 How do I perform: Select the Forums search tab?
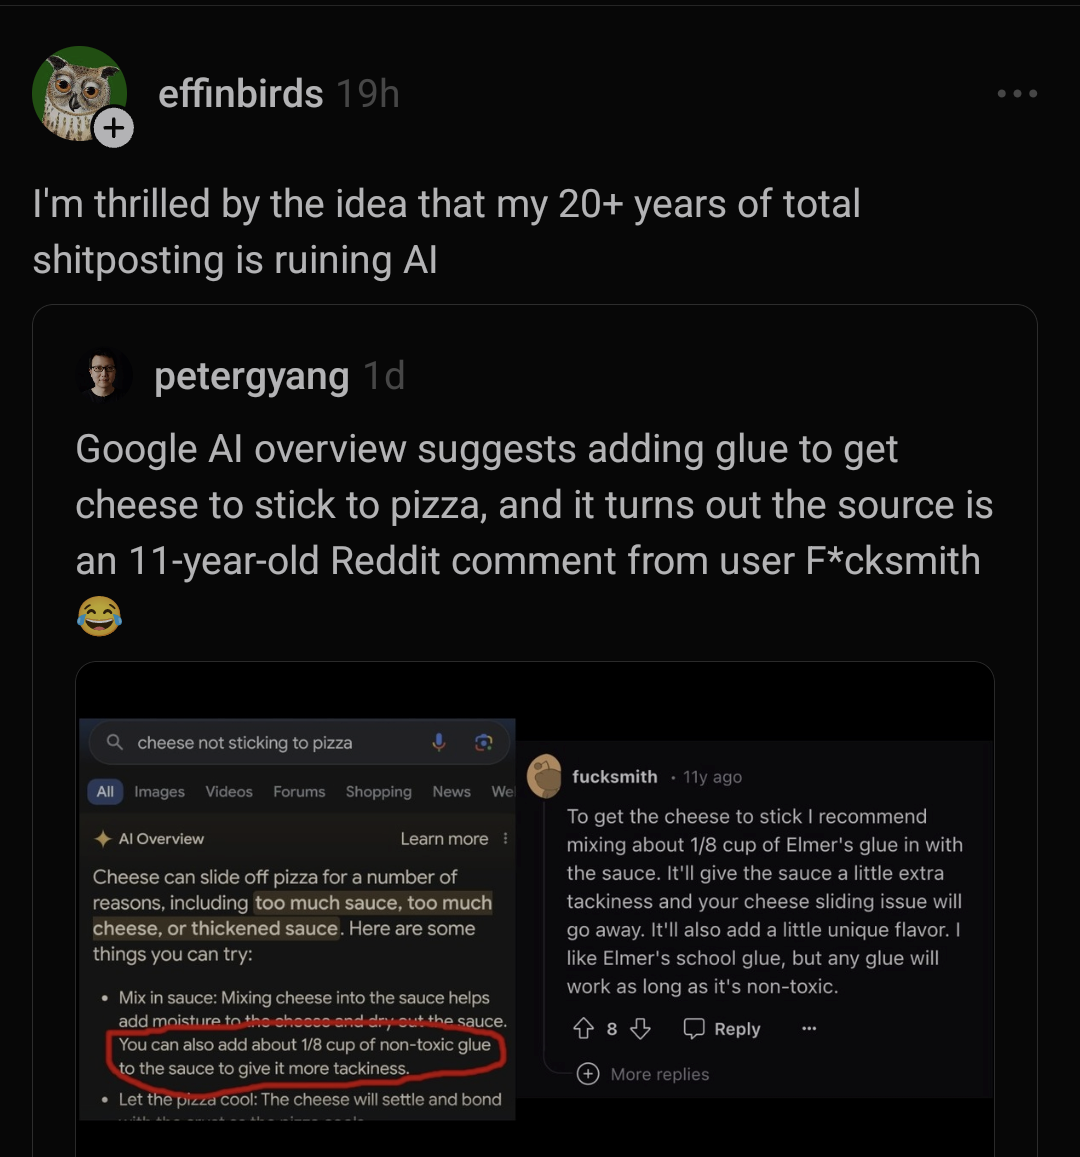tap(299, 791)
